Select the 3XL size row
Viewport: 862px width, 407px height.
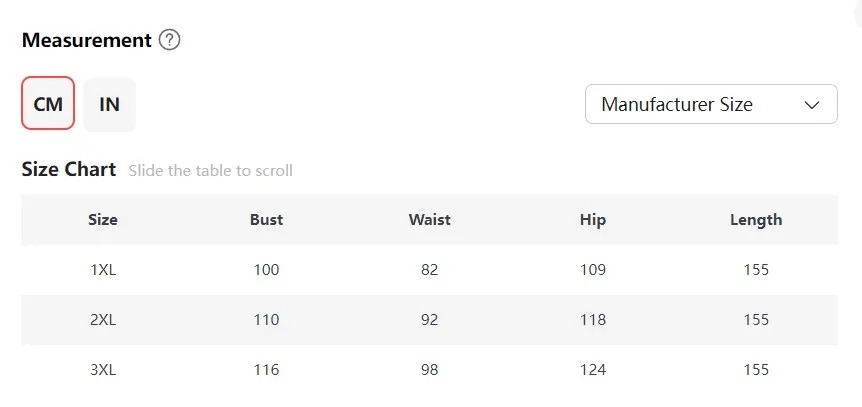(x=103, y=370)
